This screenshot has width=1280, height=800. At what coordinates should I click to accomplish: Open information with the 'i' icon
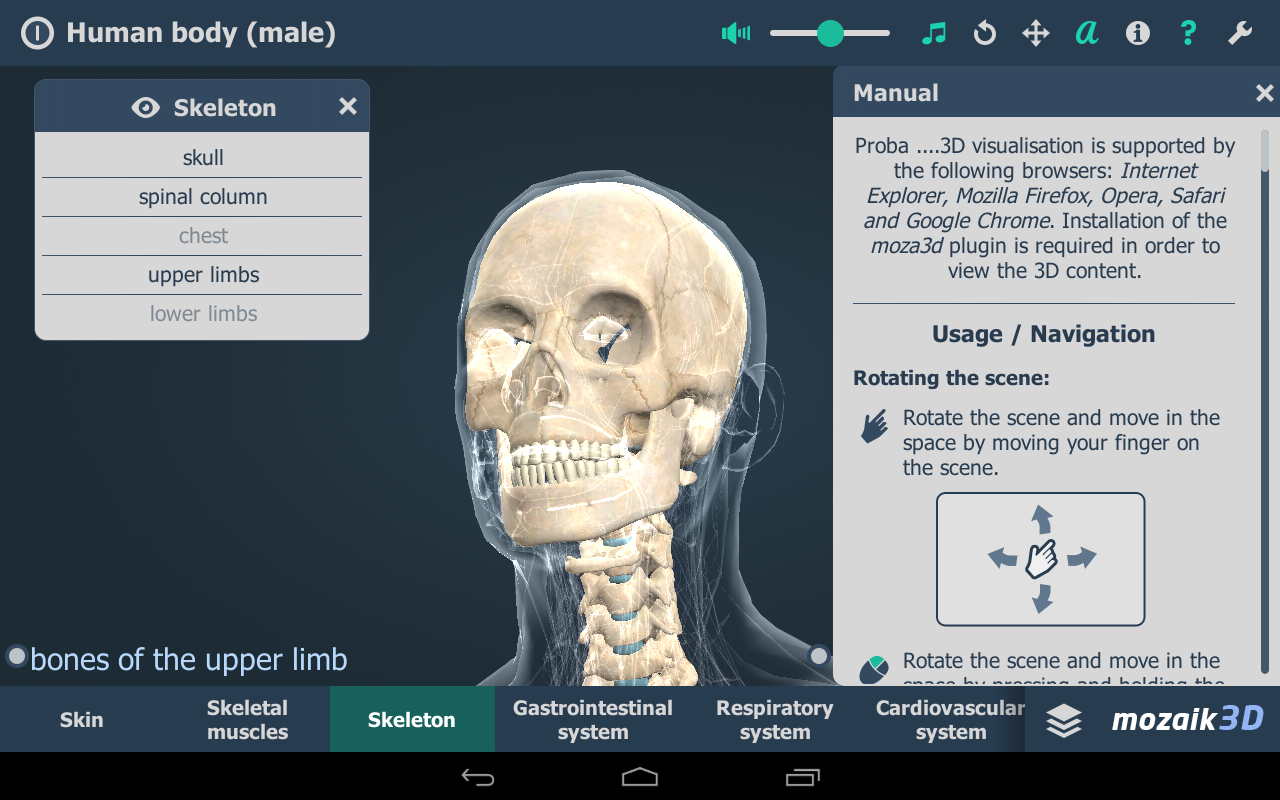tap(1137, 32)
